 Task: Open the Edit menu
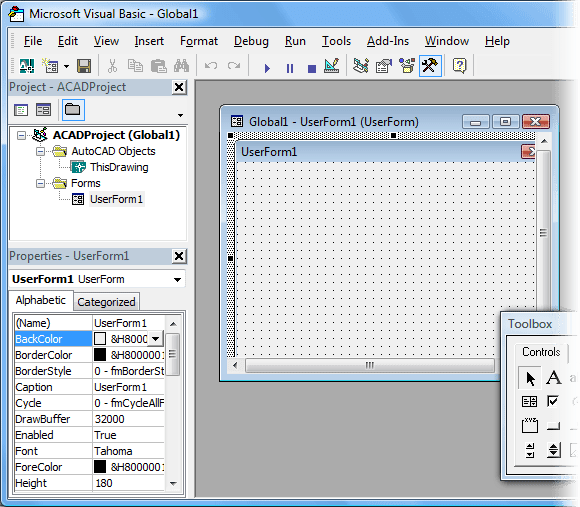68,41
